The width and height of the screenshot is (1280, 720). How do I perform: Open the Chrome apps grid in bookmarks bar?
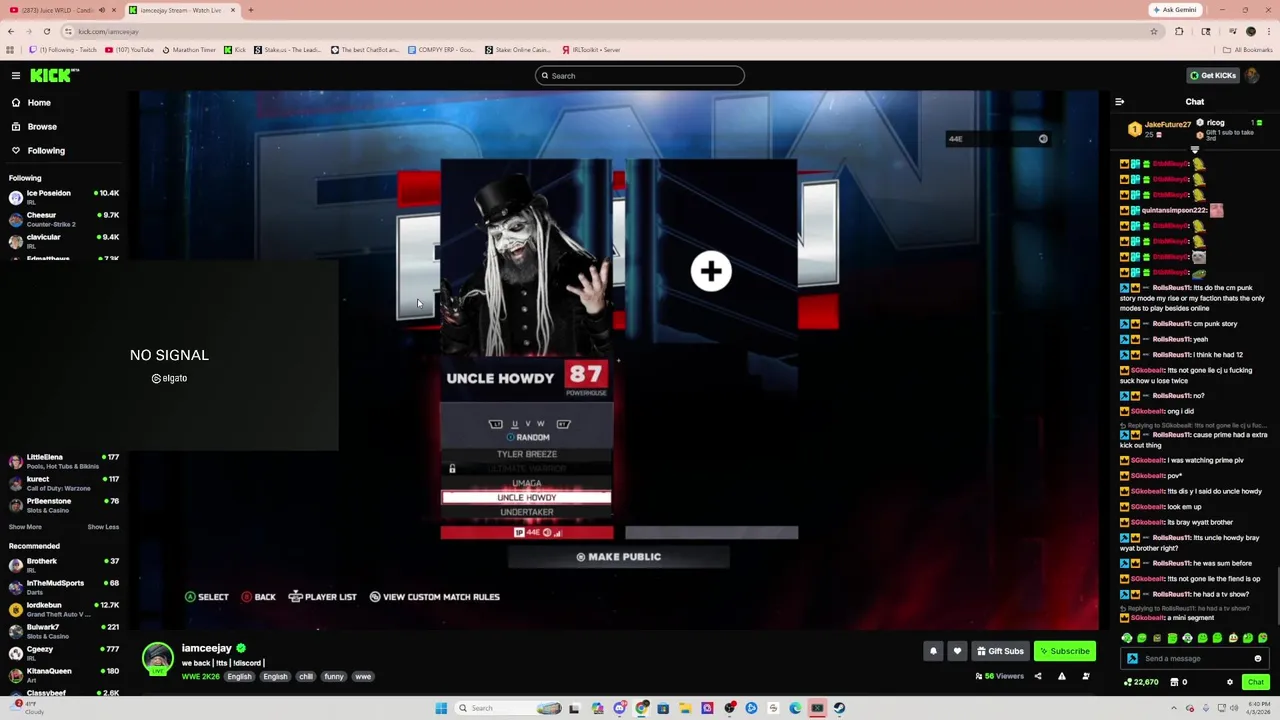click(10, 50)
